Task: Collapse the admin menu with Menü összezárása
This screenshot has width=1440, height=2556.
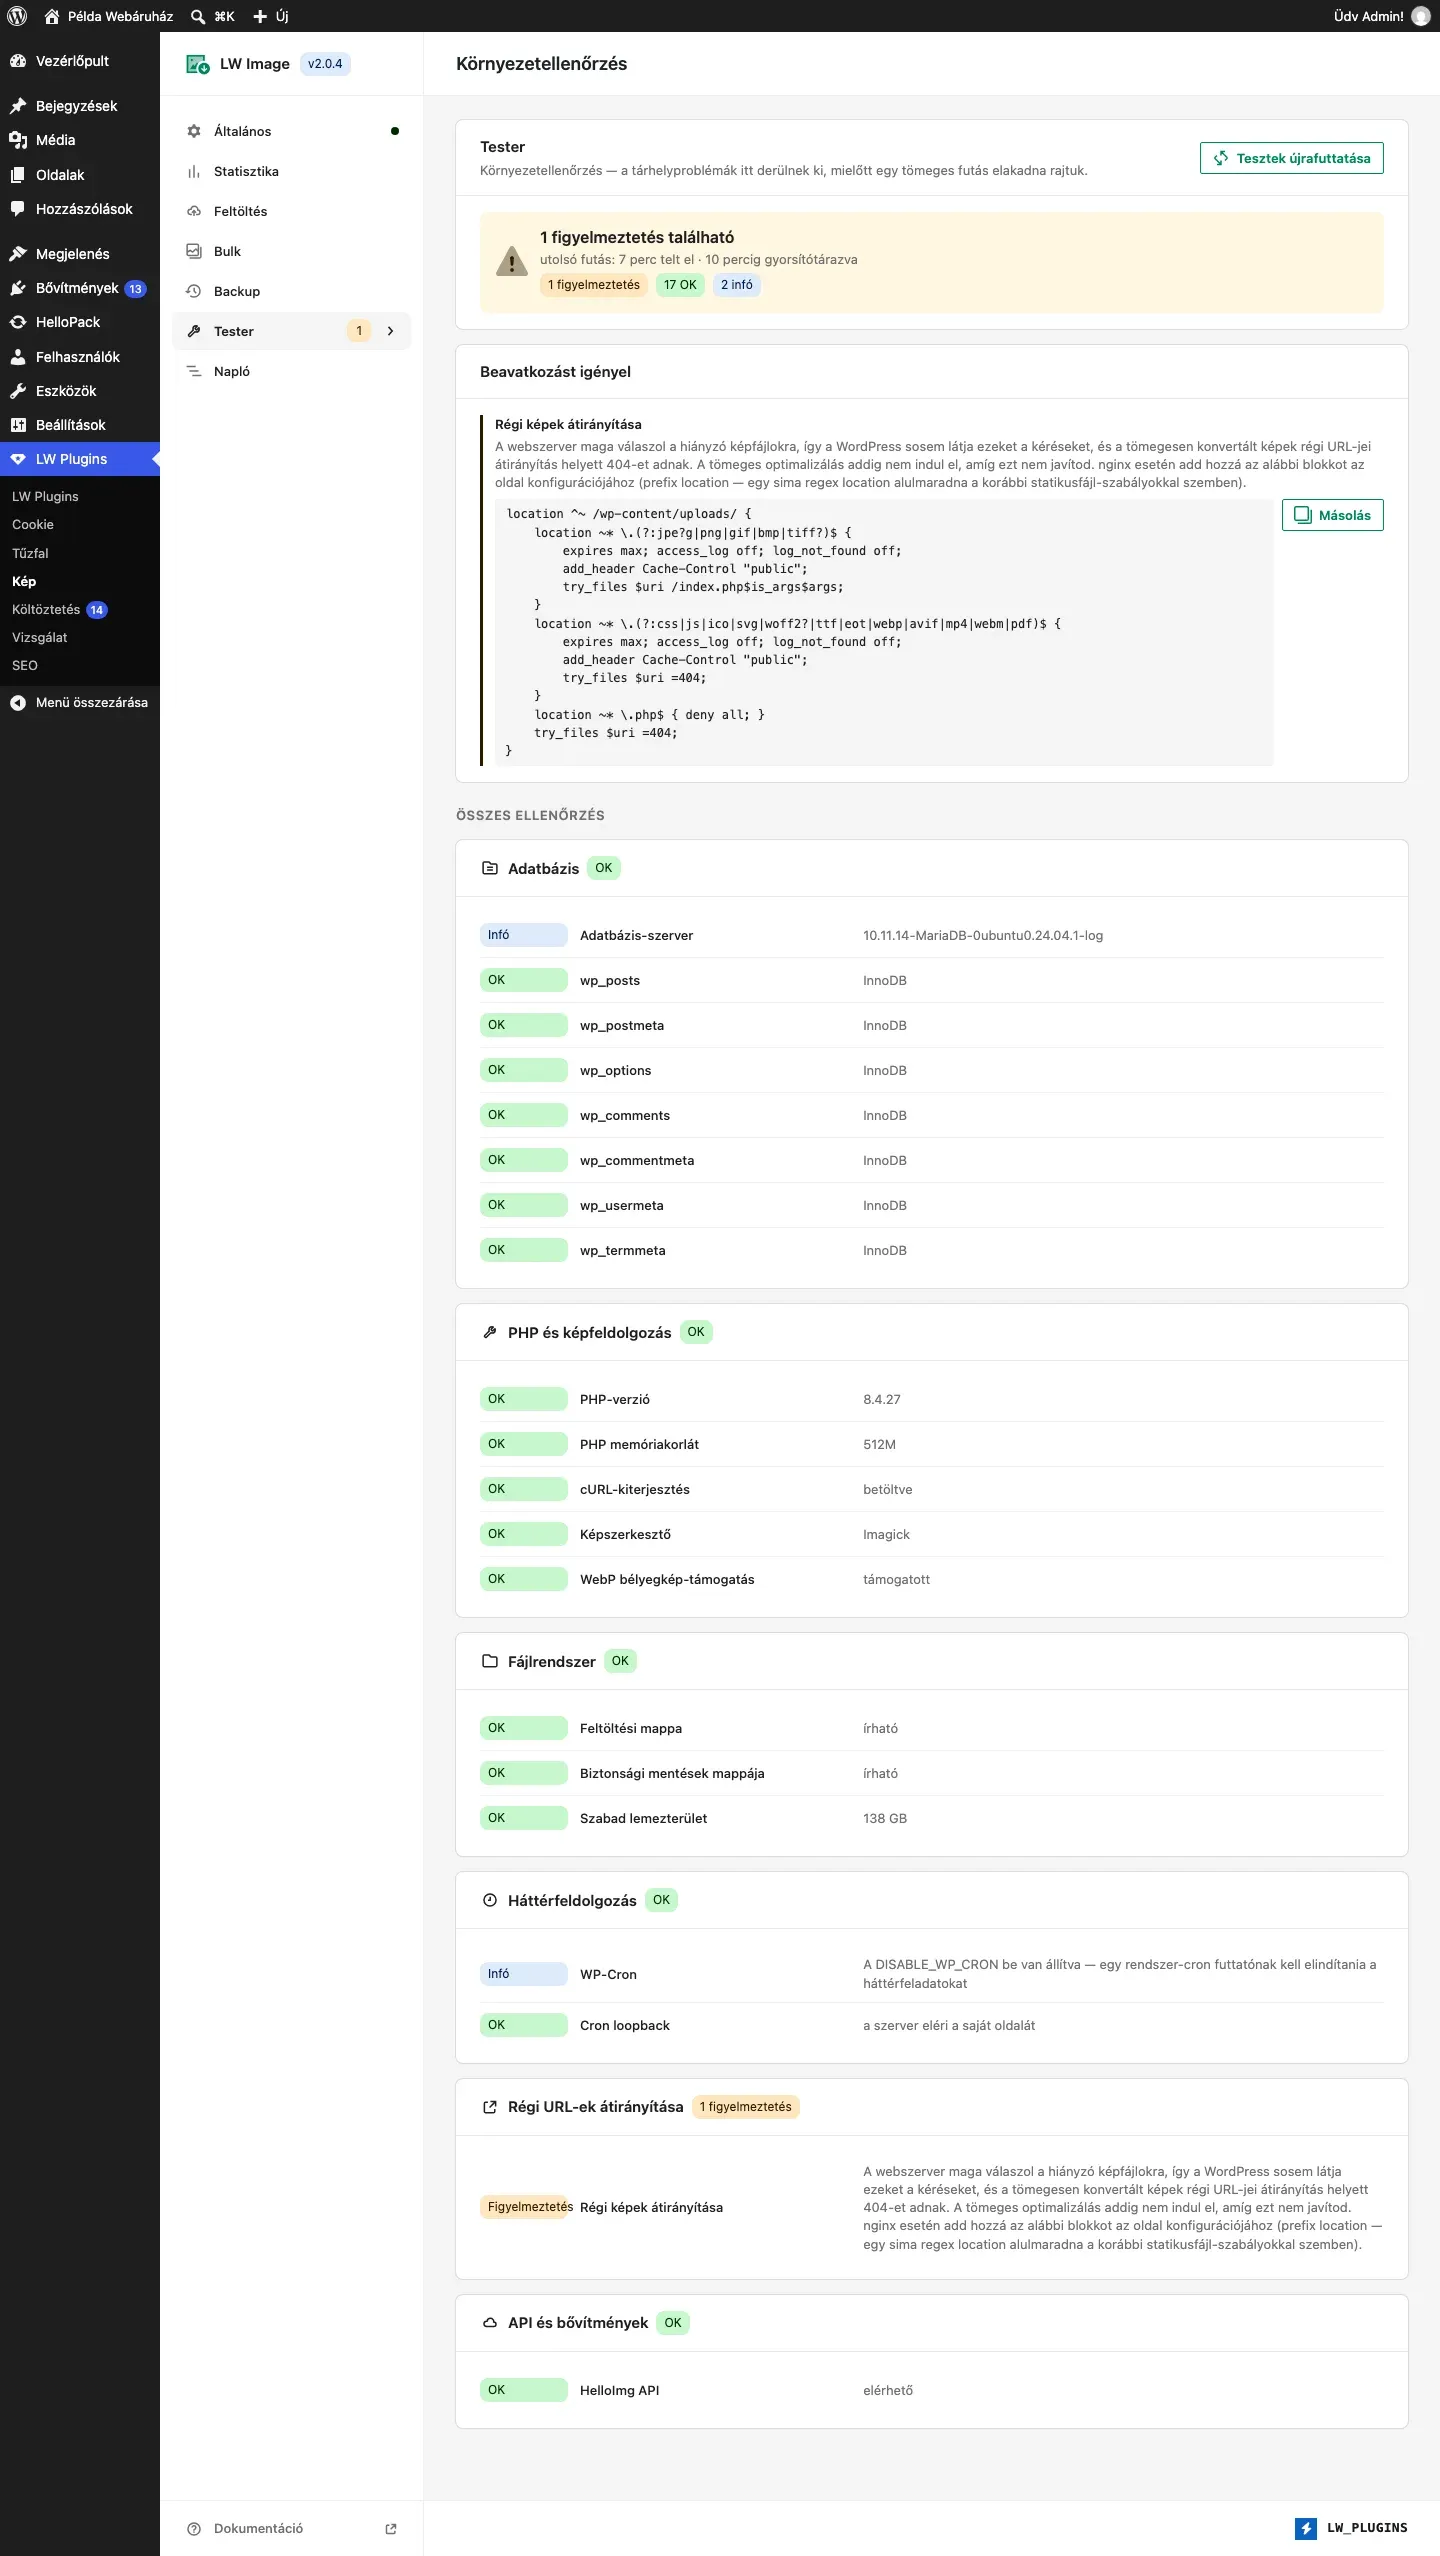Action: click(80, 702)
